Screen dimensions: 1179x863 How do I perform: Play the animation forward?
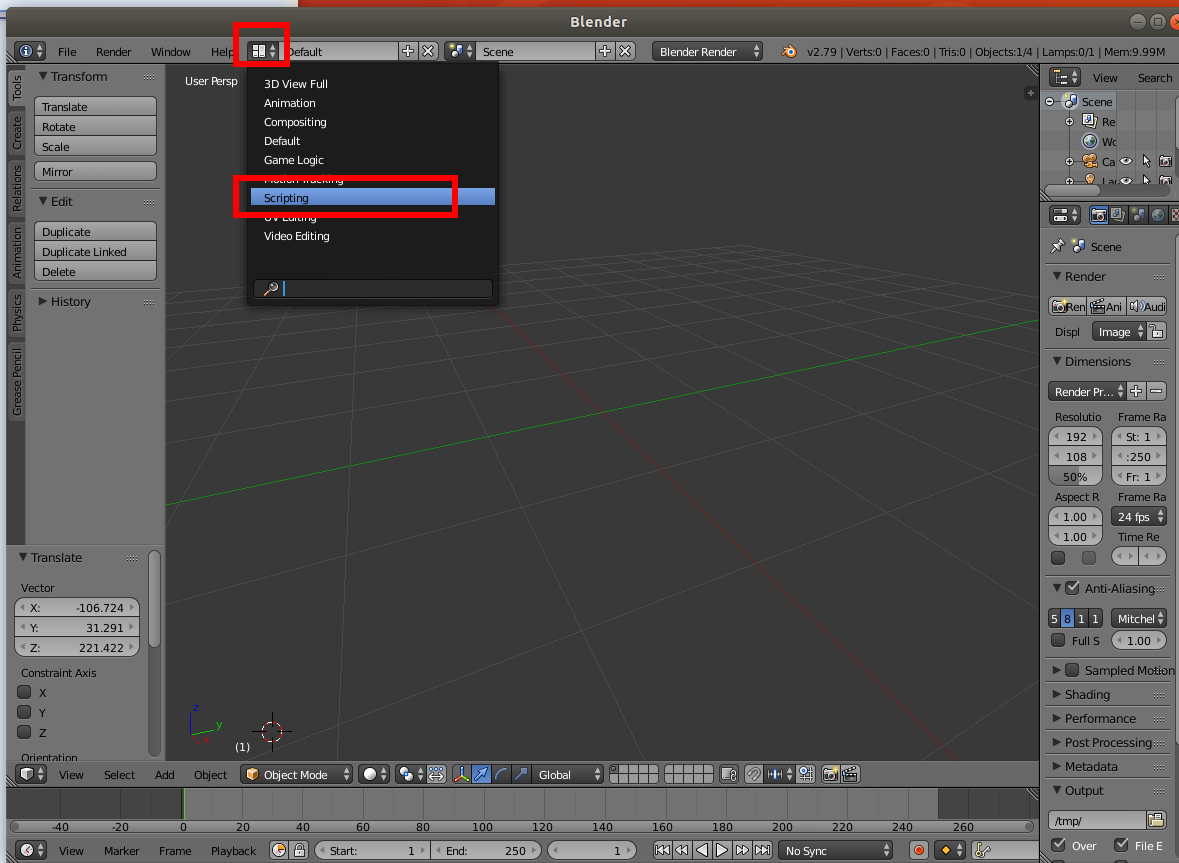coord(722,850)
